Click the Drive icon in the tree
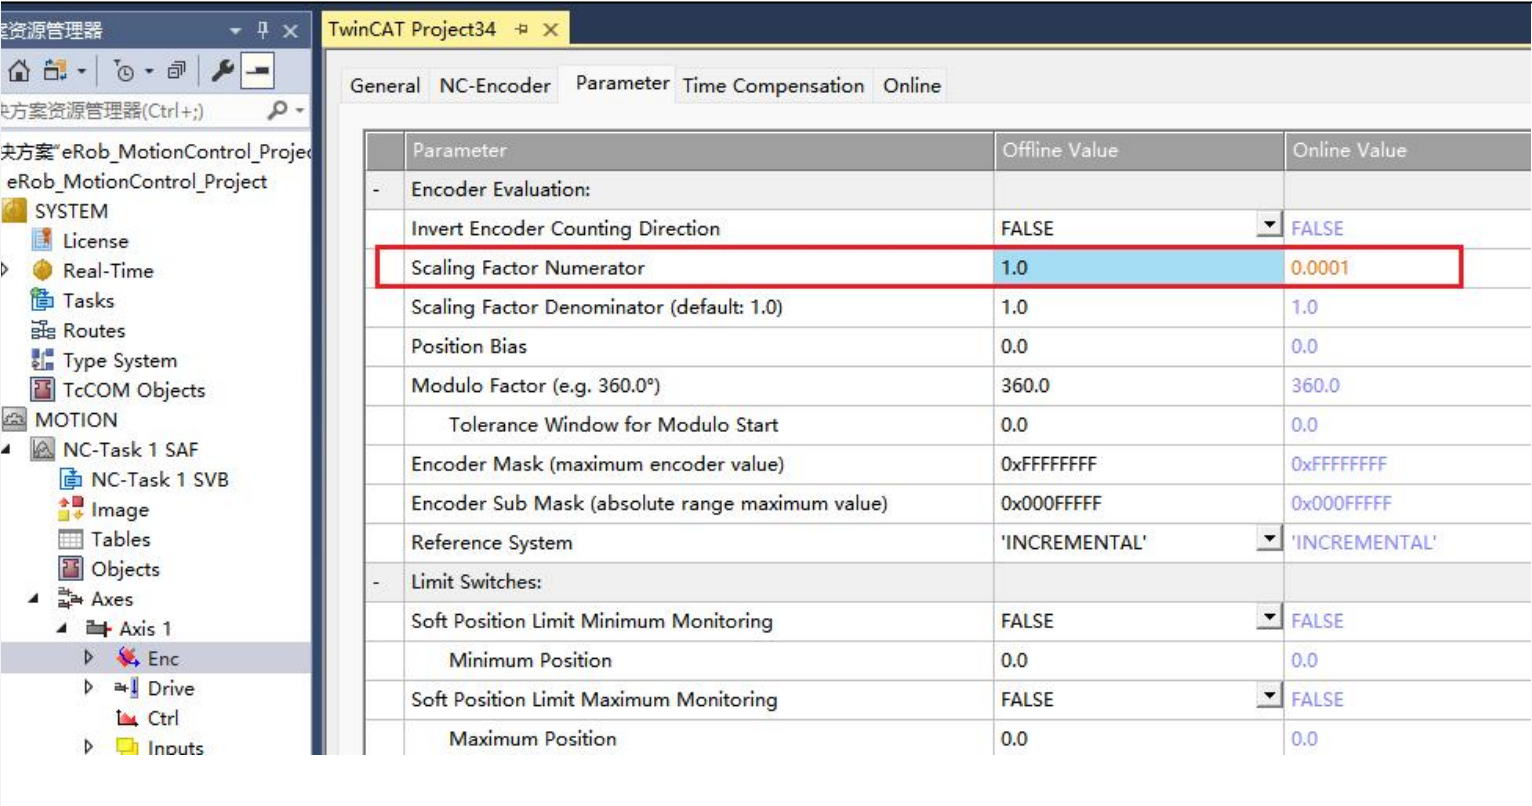 (x=127, y=687)
